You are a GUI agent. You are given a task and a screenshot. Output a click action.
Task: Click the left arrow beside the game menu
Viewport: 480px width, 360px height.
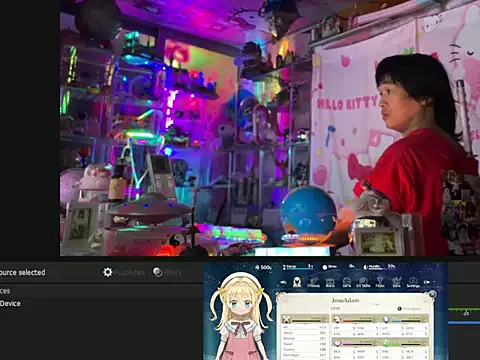(283, 282)
